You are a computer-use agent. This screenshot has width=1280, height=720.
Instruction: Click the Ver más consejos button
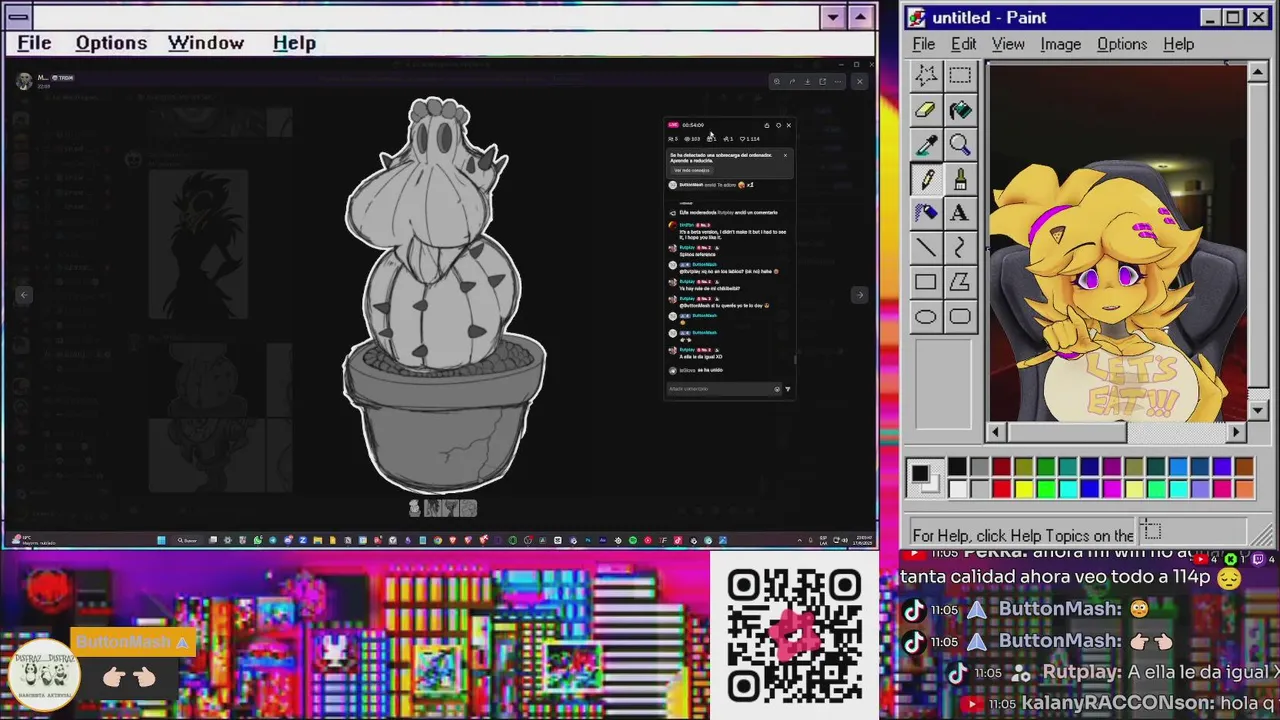click(692, 170)
